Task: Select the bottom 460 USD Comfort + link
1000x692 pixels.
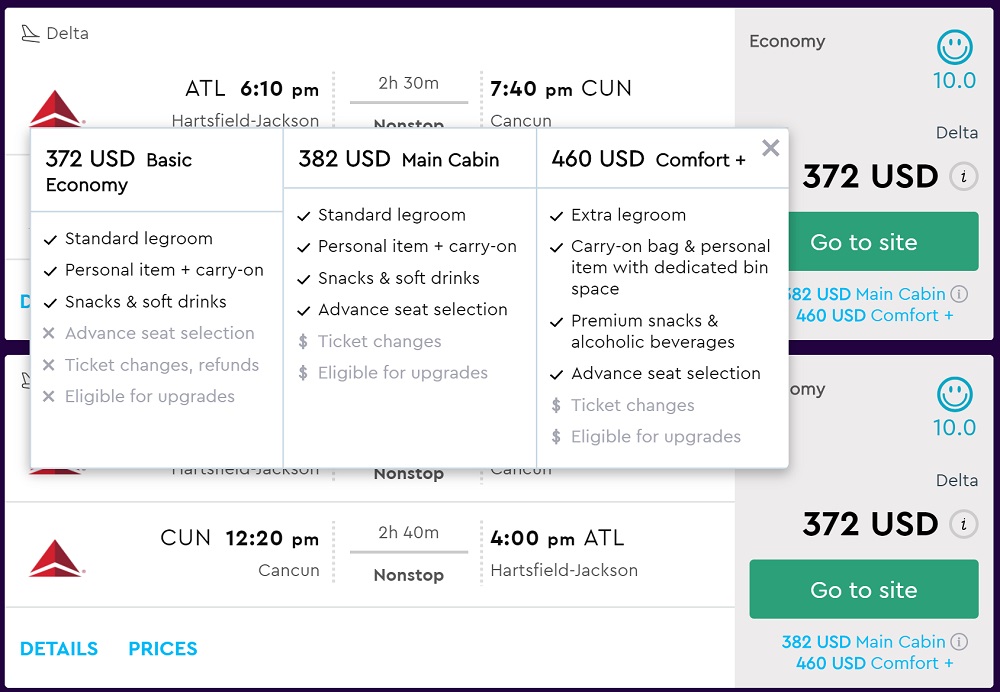Action: [x=874, y=663]
